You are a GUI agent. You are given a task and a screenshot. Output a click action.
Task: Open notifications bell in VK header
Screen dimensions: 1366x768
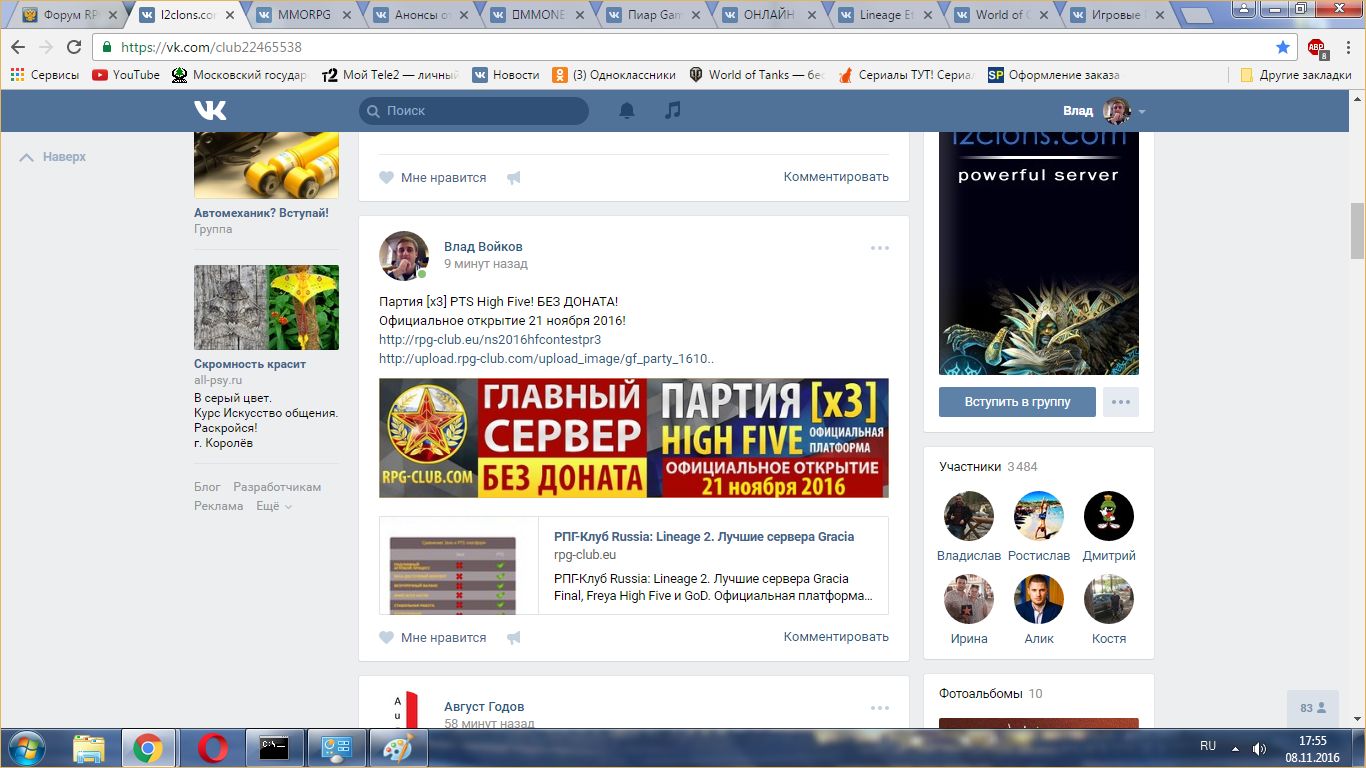(x=627, y=111)
